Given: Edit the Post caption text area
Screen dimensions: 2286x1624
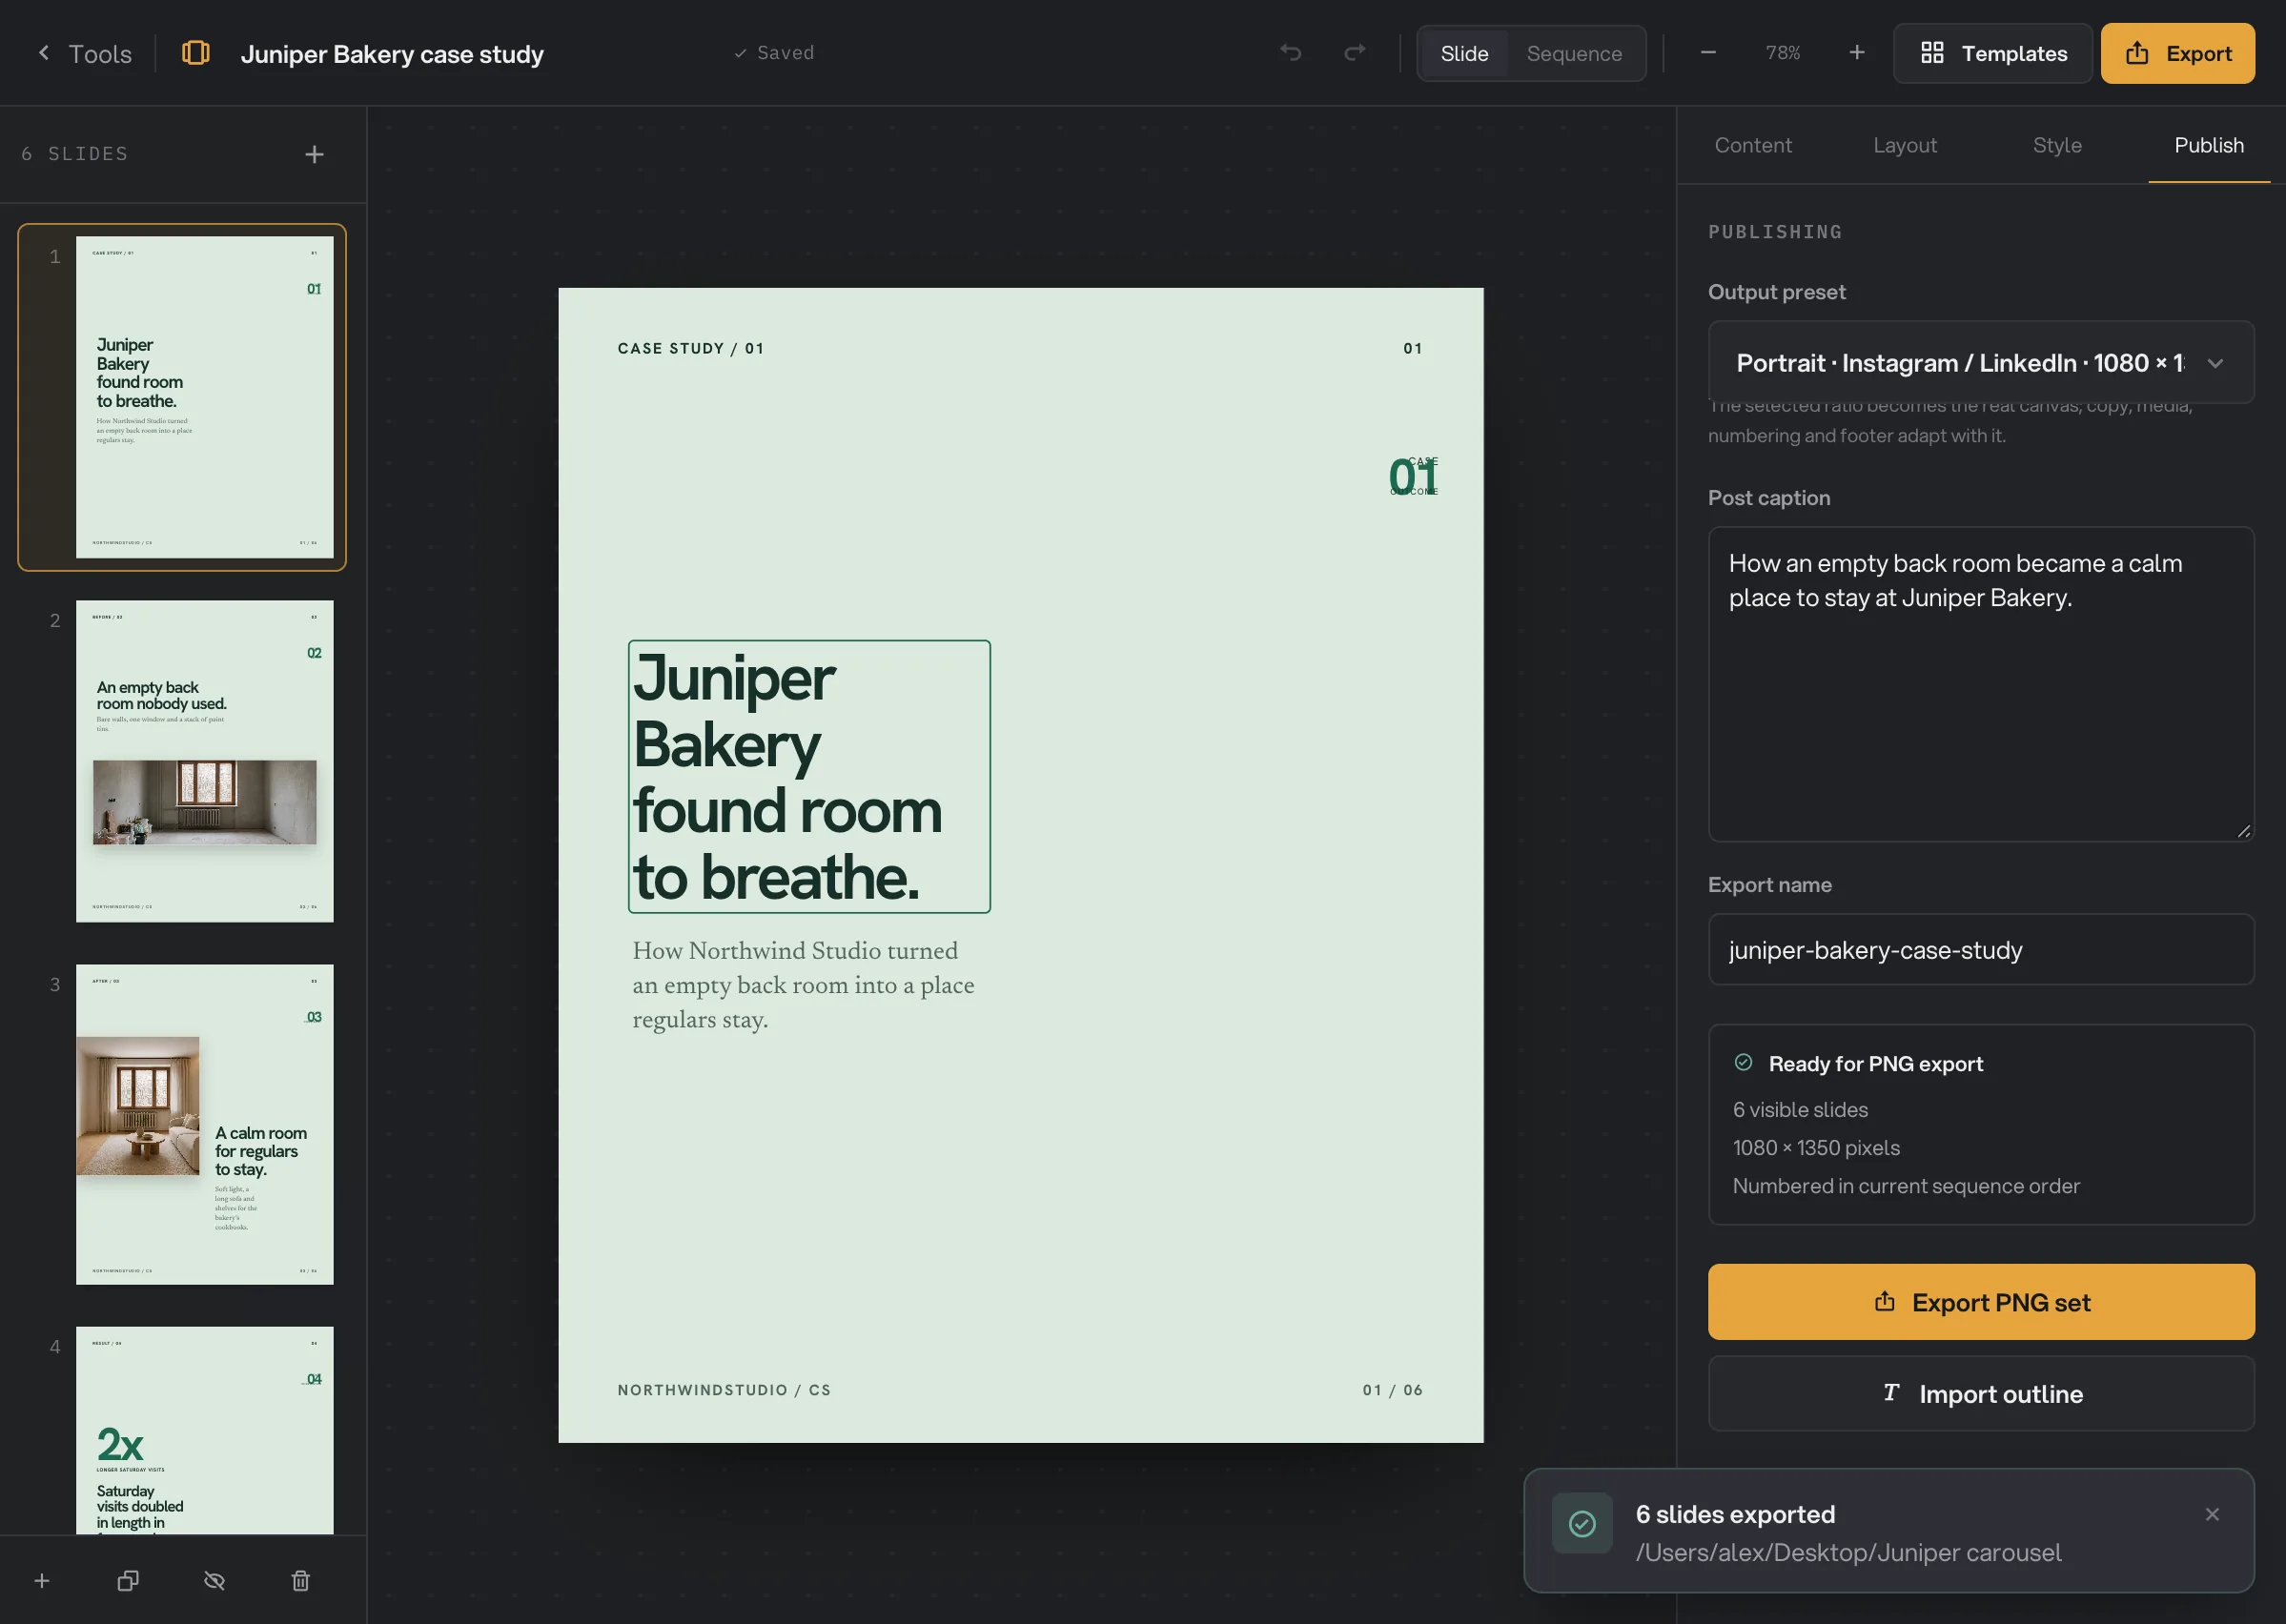Looking at the screenshot, I should [1980, 684].
